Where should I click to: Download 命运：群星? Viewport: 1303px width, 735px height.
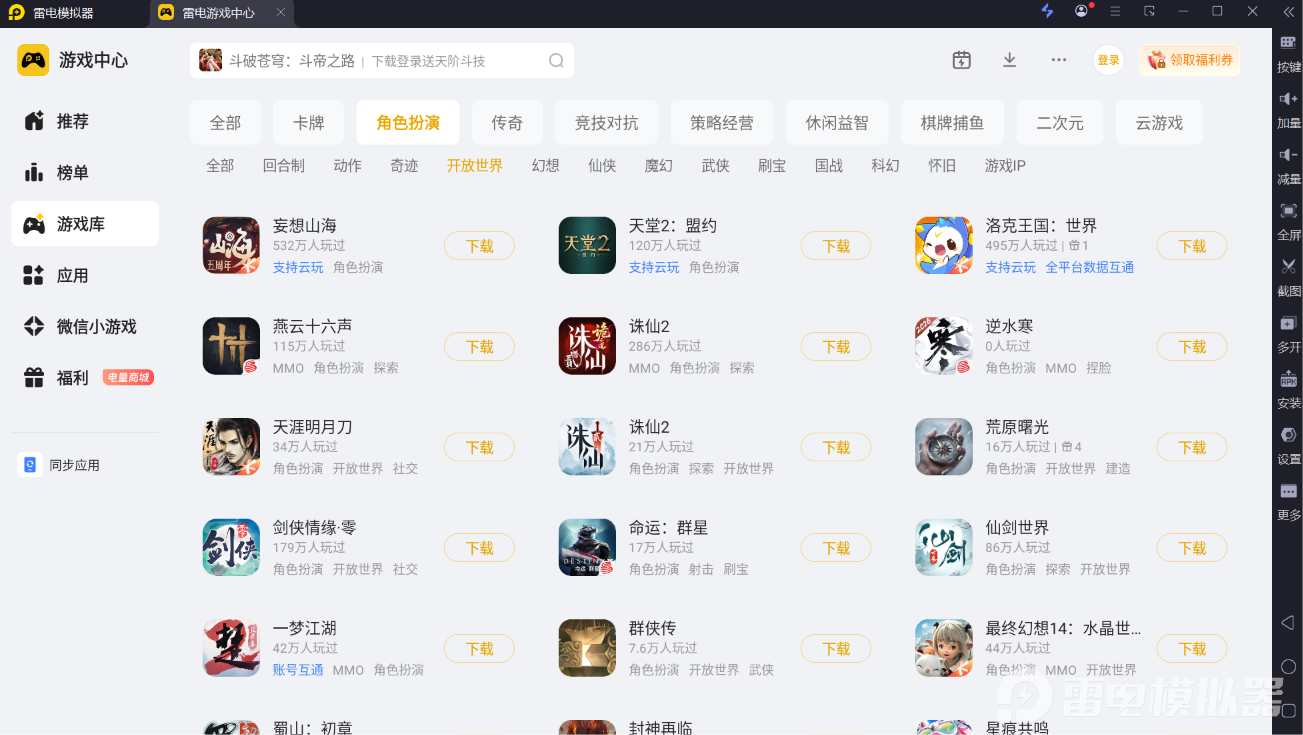pyautogui.click(x=836, y=548)
